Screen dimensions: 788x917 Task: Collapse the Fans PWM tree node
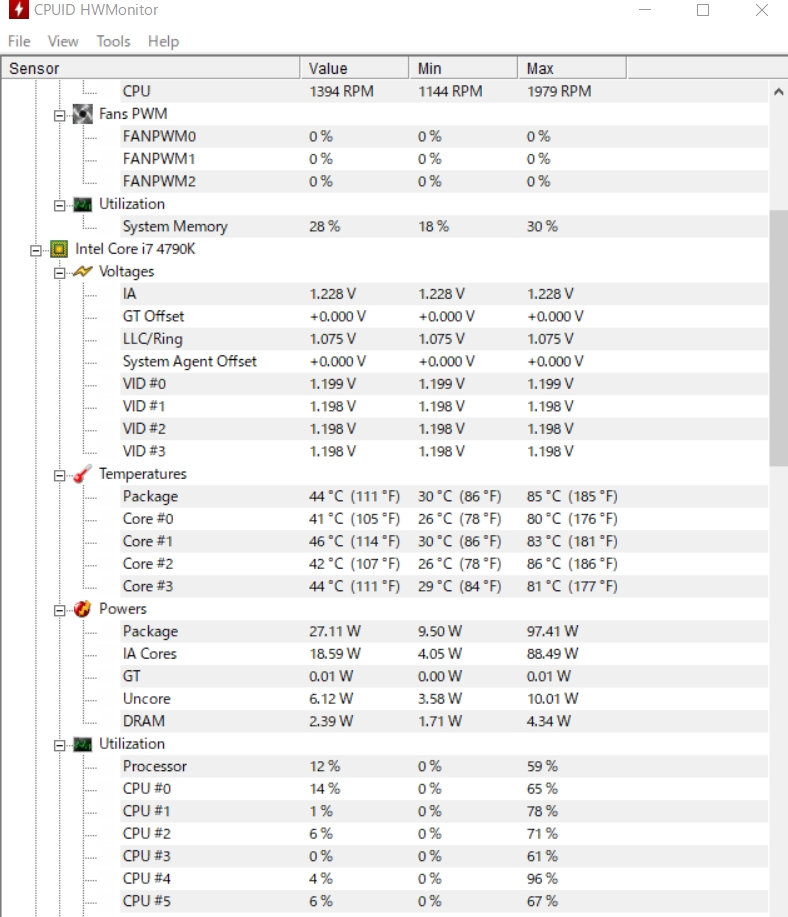[x=60, y=114]
